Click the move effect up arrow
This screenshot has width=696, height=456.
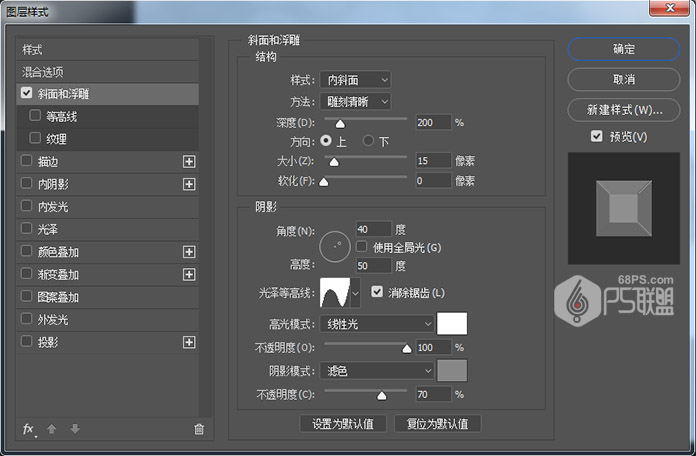coord(51,429)
